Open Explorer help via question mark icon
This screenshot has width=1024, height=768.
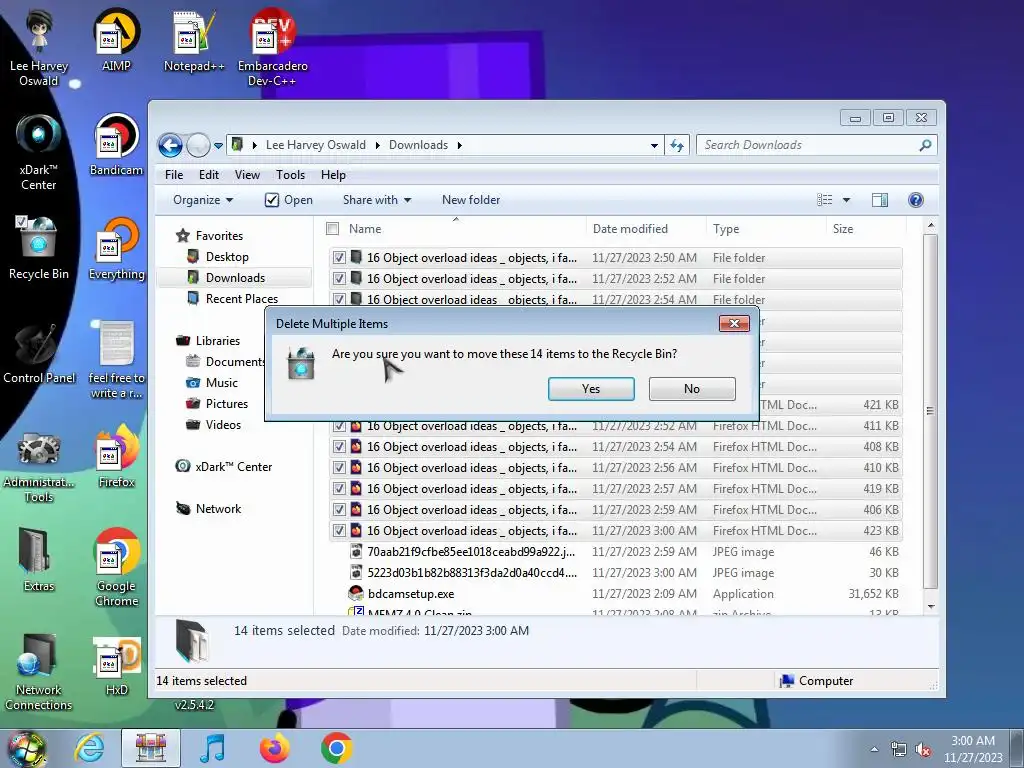coord(916,200)
